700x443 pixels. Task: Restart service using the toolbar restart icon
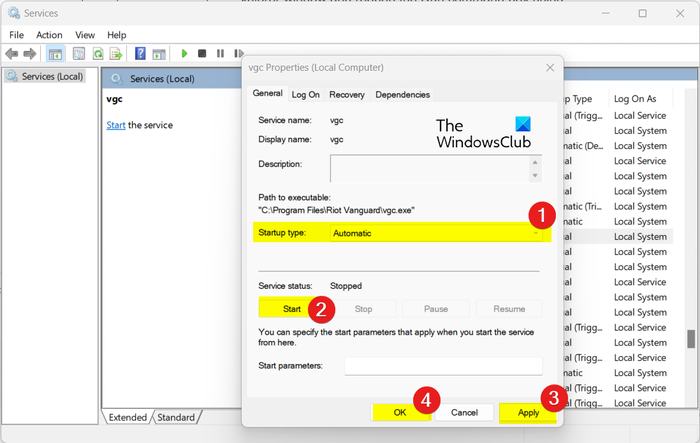(x=238, y=54)
